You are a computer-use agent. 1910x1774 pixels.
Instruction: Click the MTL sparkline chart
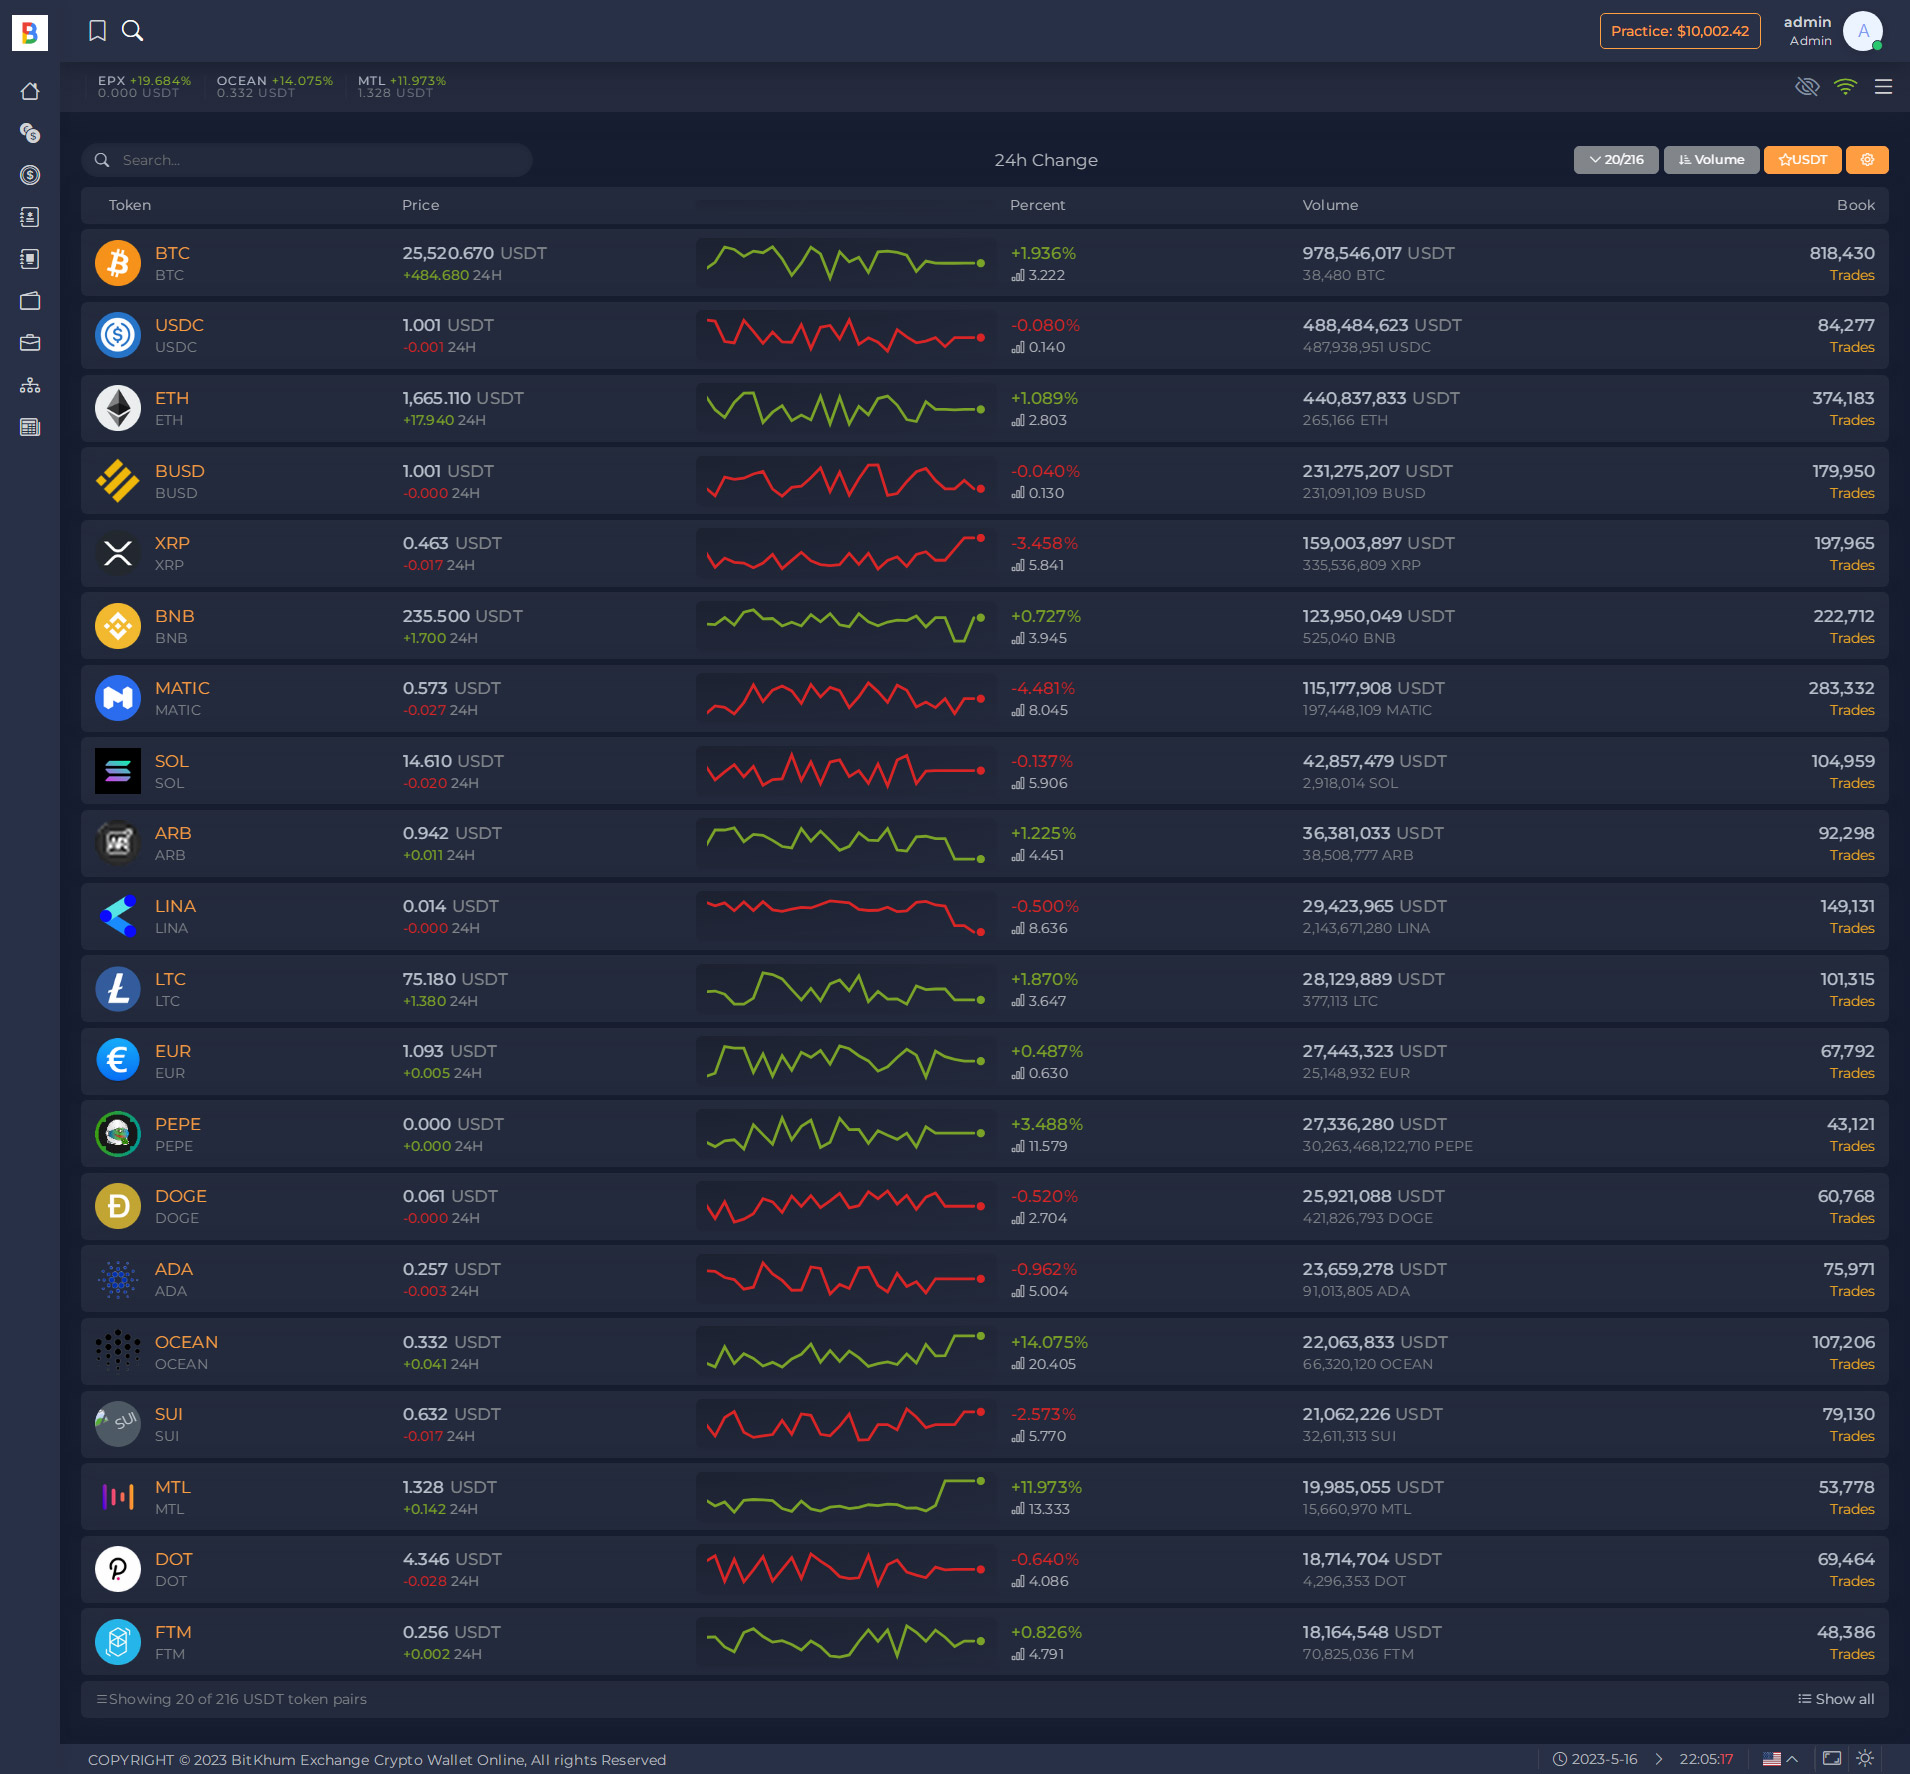point(845,1497)
